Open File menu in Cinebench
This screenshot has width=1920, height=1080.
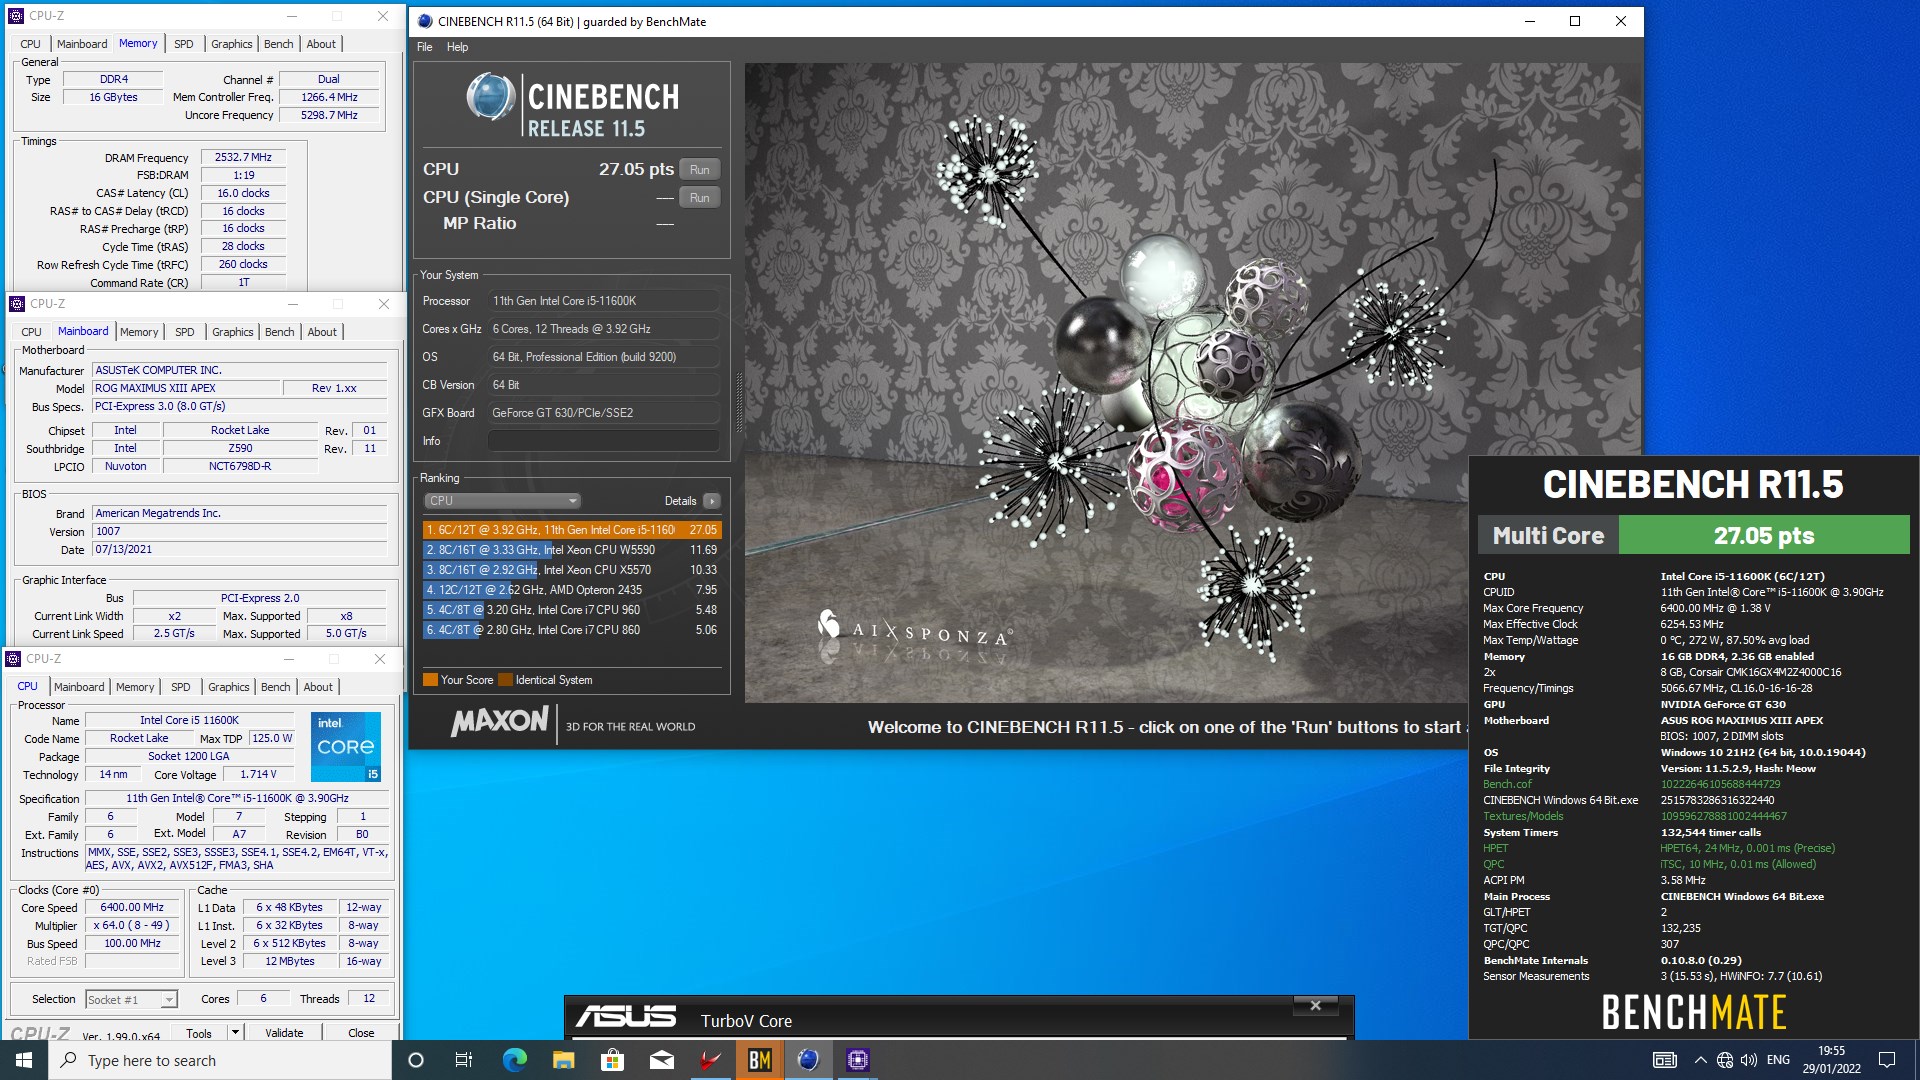point(425,47)
